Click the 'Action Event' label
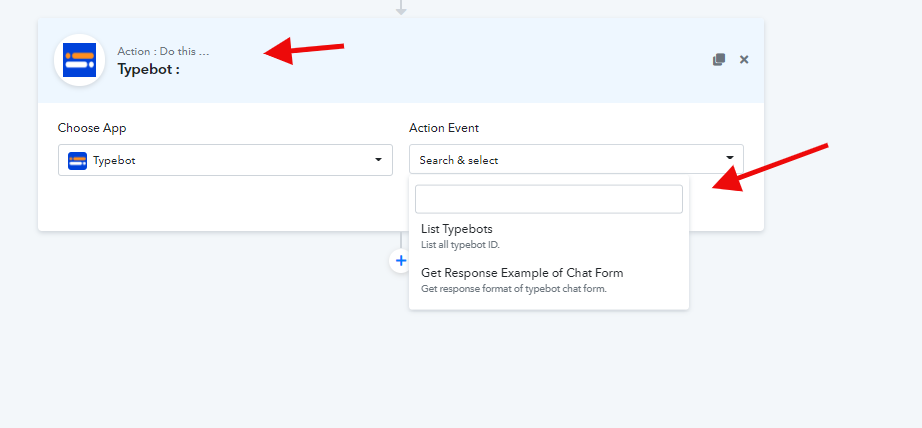This screenshot has width=922, height=428. coord(444,128)
